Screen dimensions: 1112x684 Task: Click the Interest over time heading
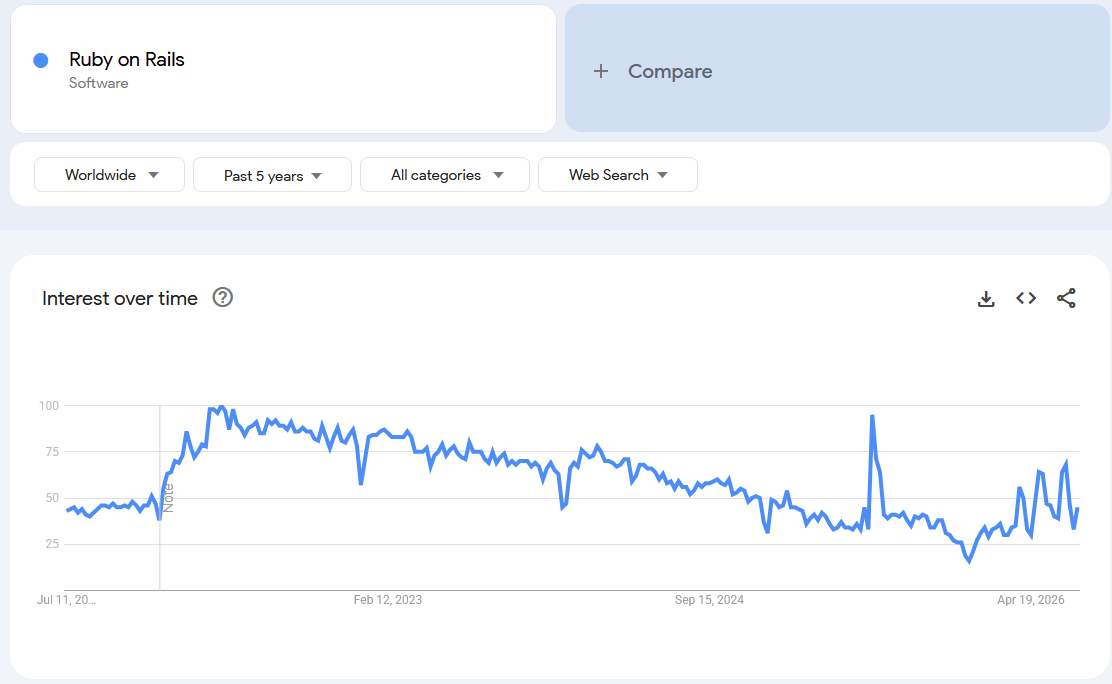coord(120,298)
